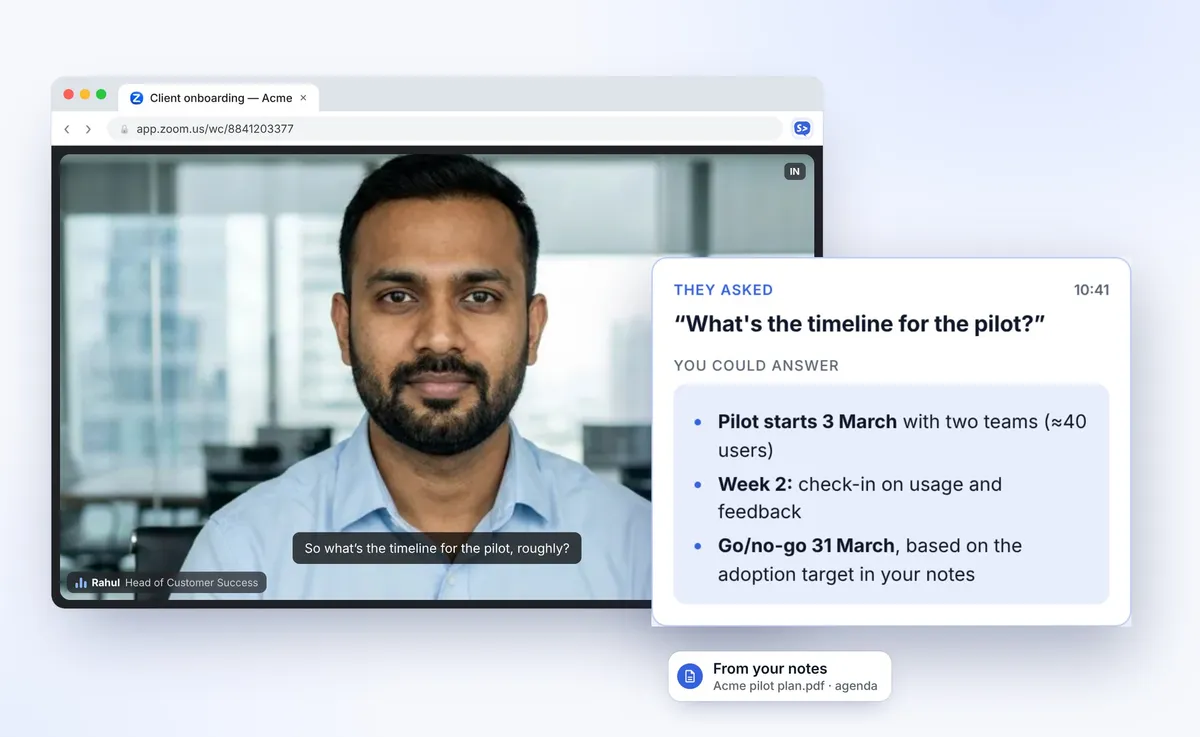This screenshot has height=737, width=1200.
Task: Click the "Acme pilot plan.pdf · agenda" file name
Action: pyautogui.click(x=795, y=686)
